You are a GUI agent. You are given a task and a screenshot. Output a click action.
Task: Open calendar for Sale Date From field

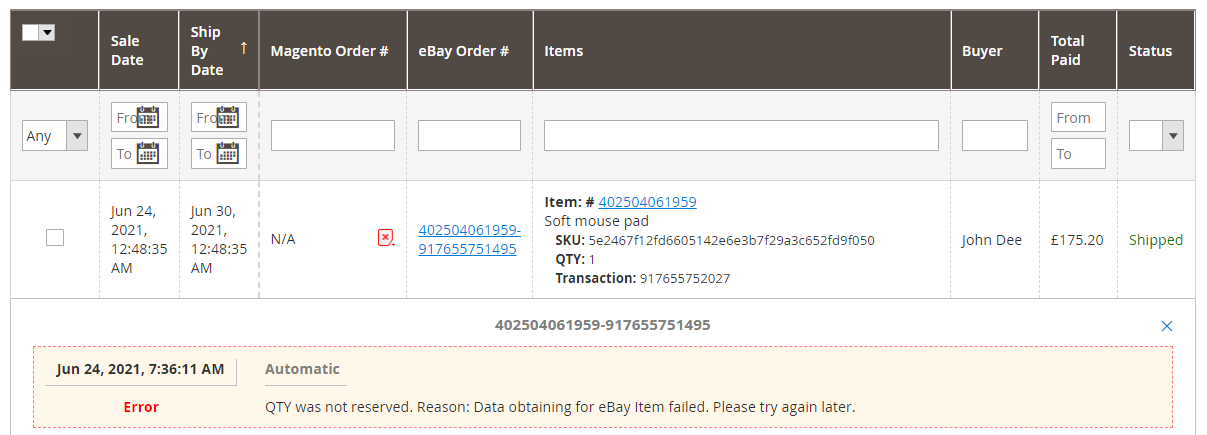coord(148,117)
